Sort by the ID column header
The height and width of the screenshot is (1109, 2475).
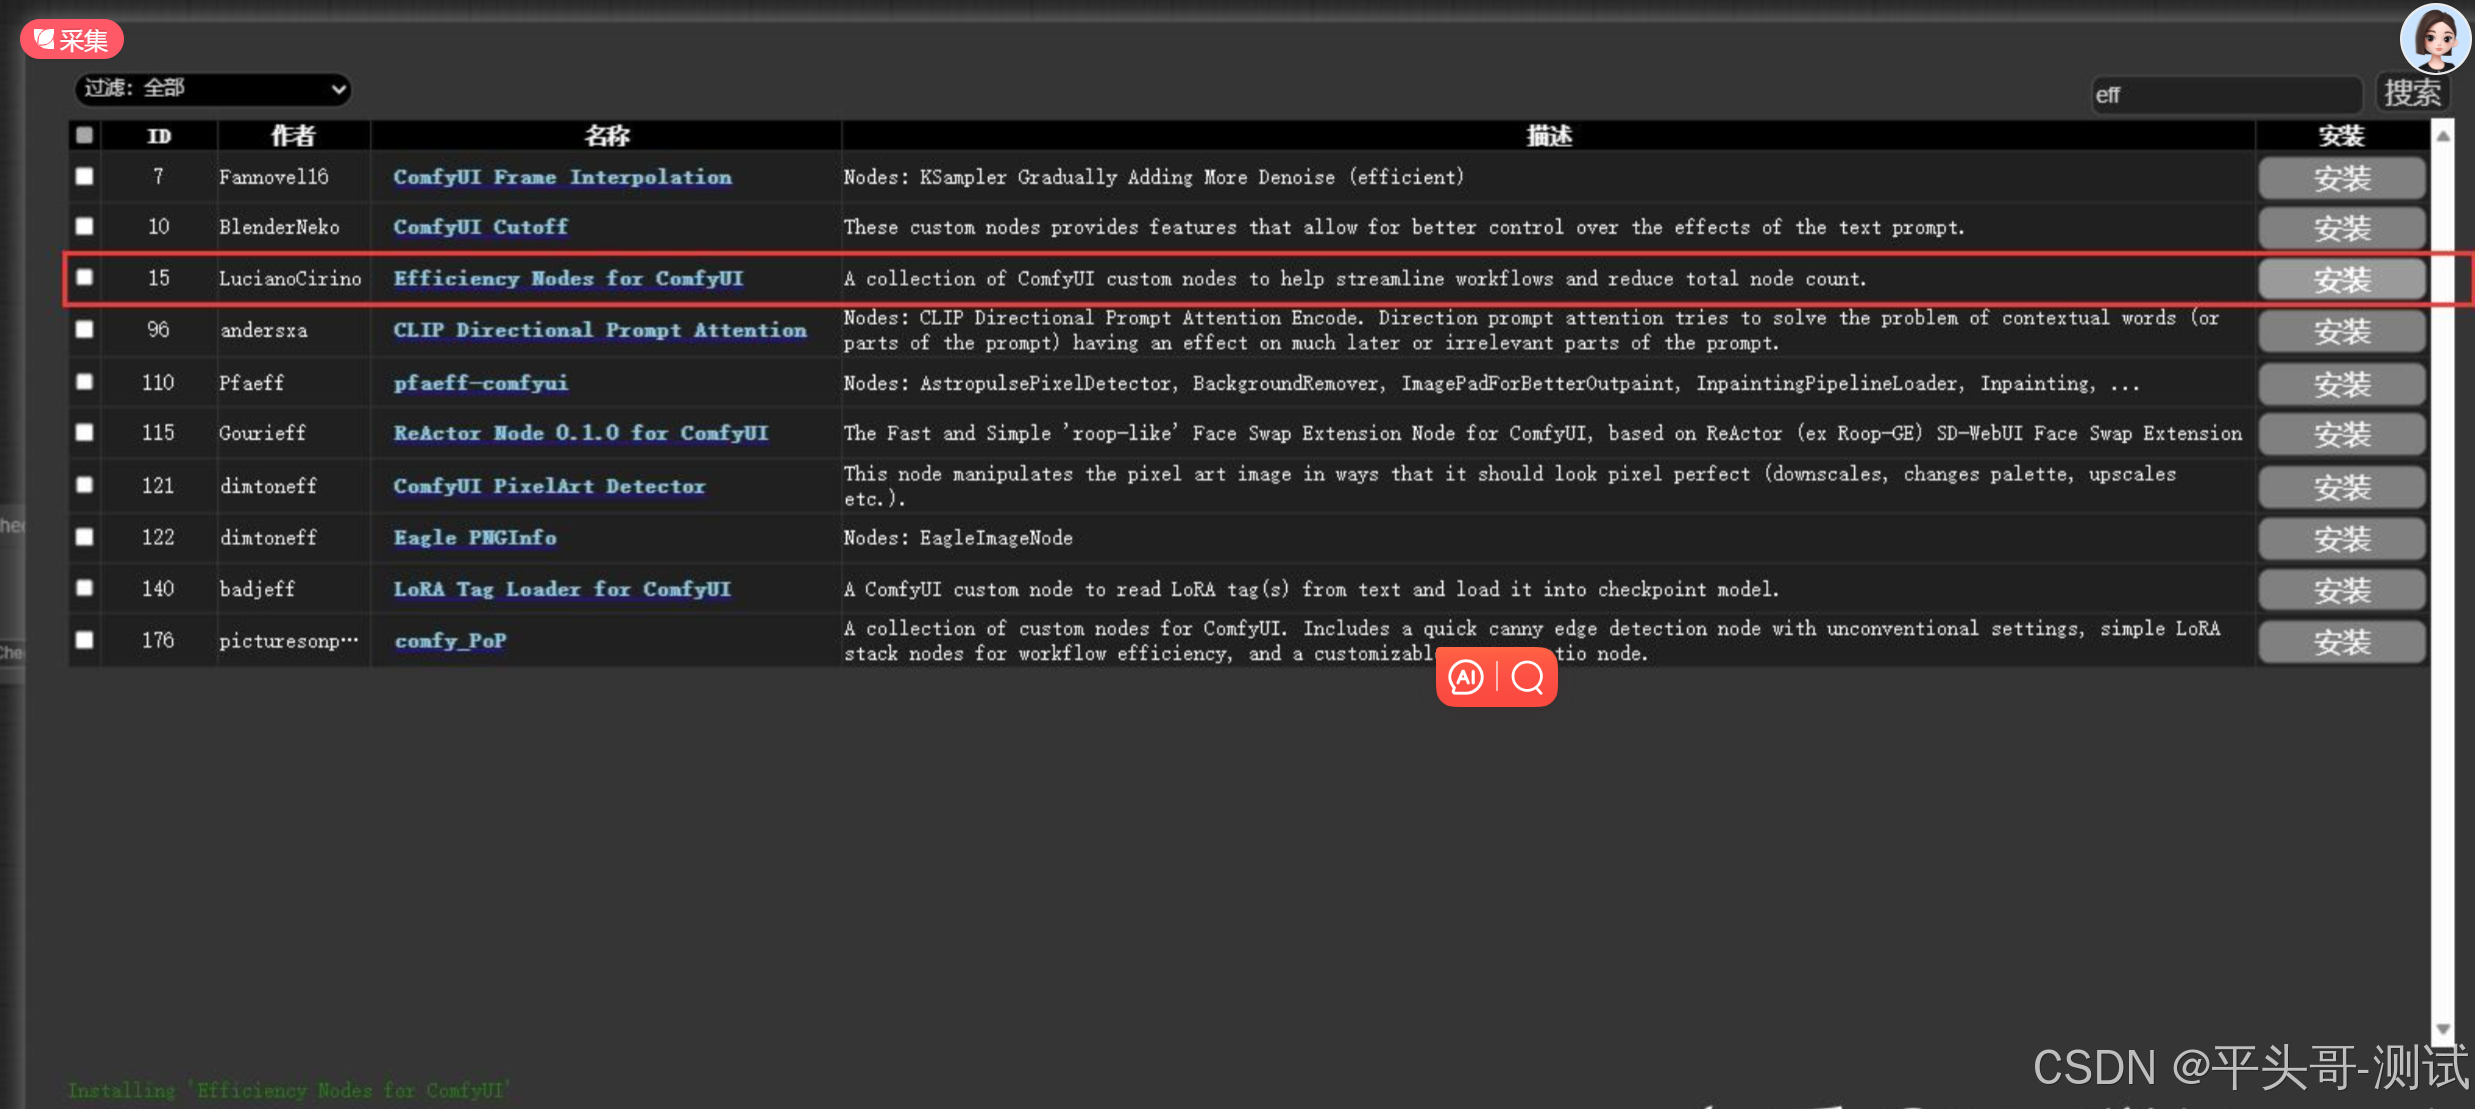(159, 136)
